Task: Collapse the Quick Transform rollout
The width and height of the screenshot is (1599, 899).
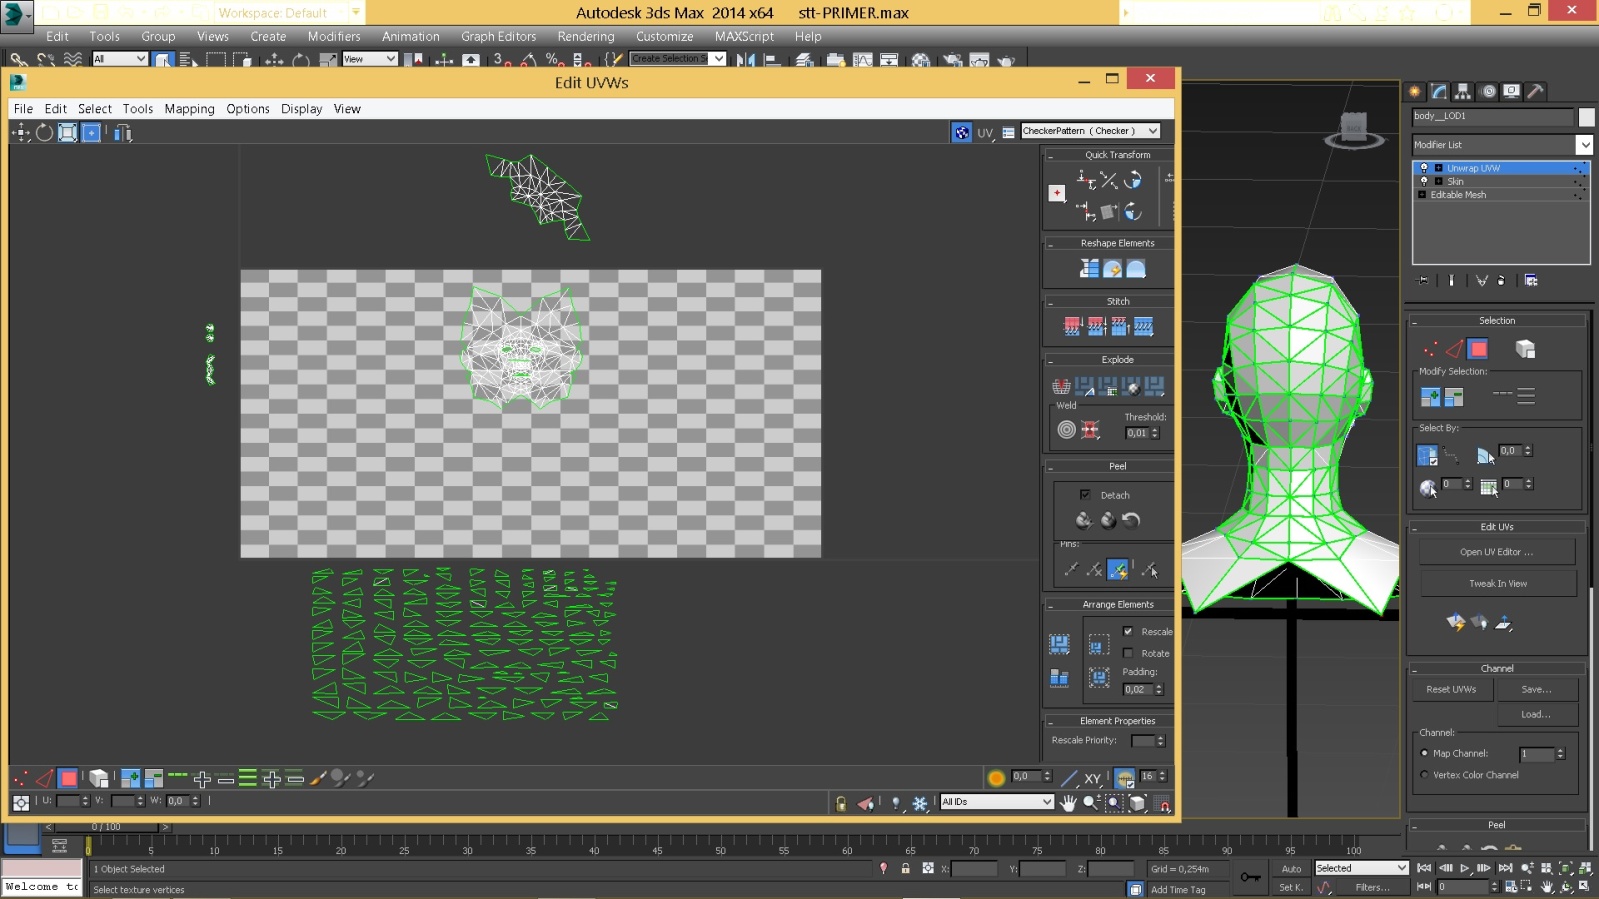Action: (x=1050, y=155)
